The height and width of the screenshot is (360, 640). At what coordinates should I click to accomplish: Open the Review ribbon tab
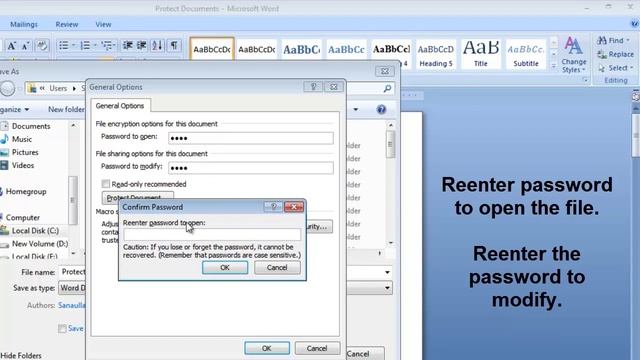[x=67, y=24]
